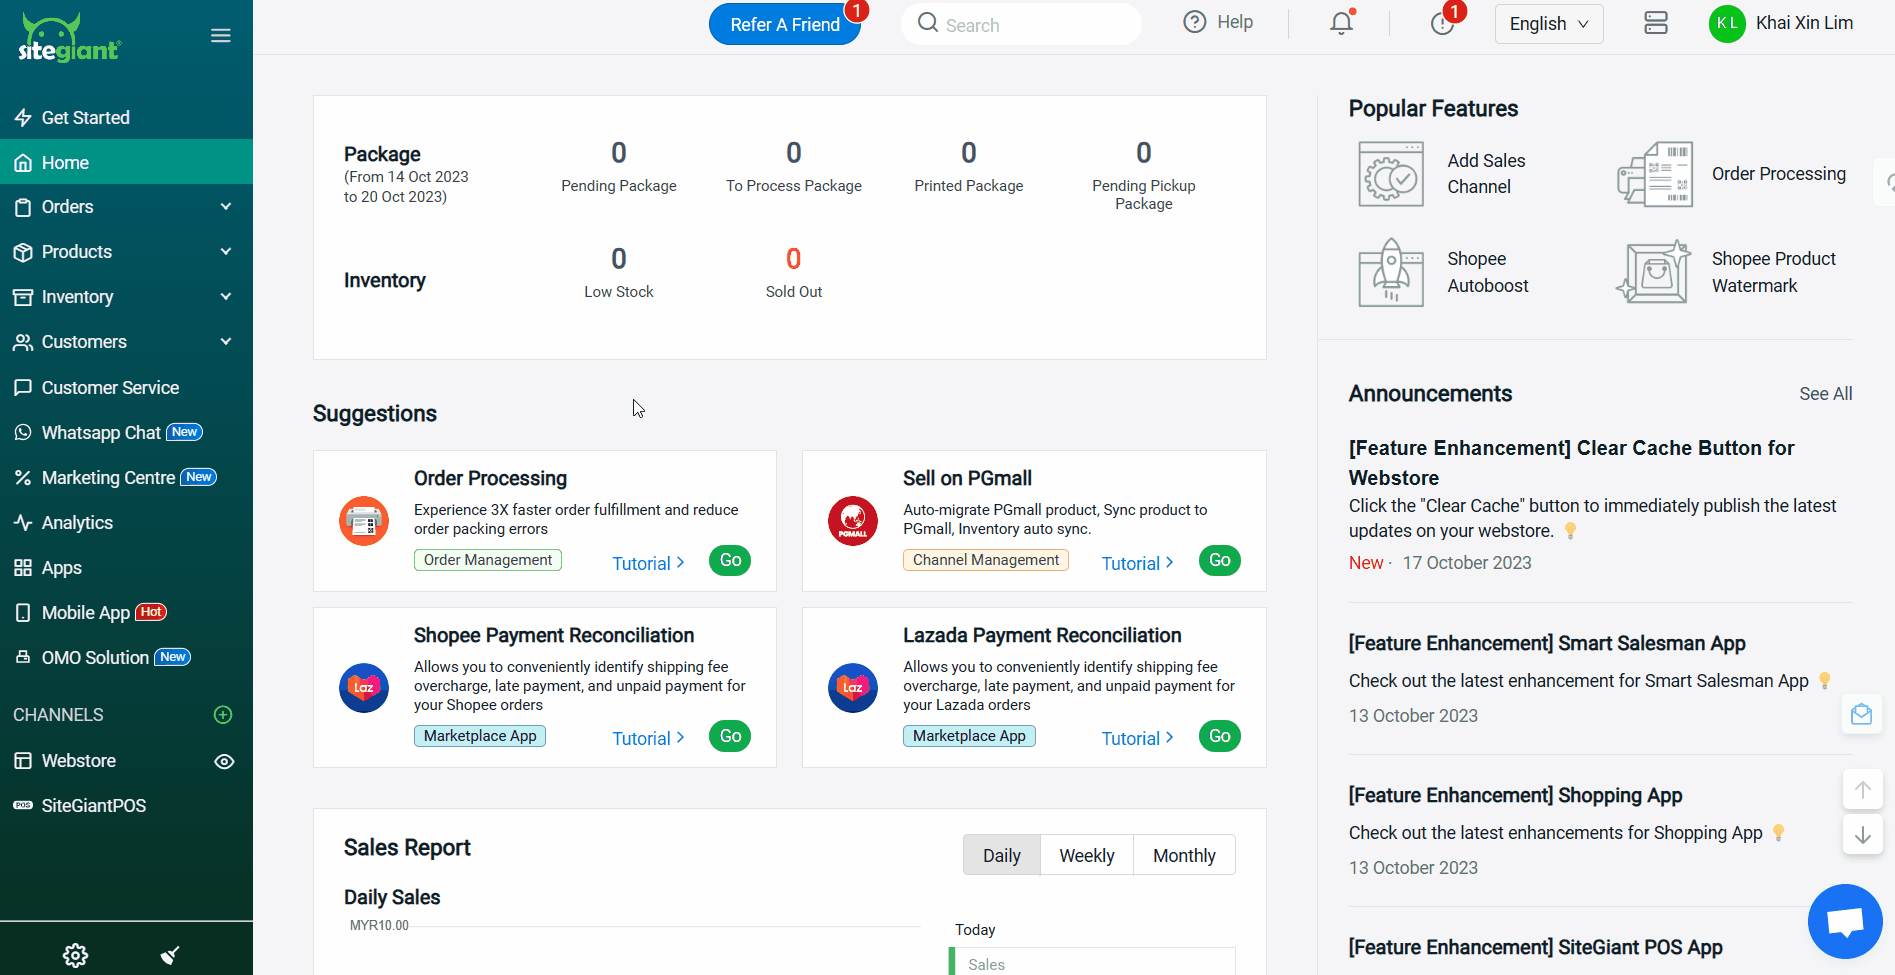Expand the Inventory sidebar section
The height and width of the screenshot is (975, 1895).
pos(126,297)
